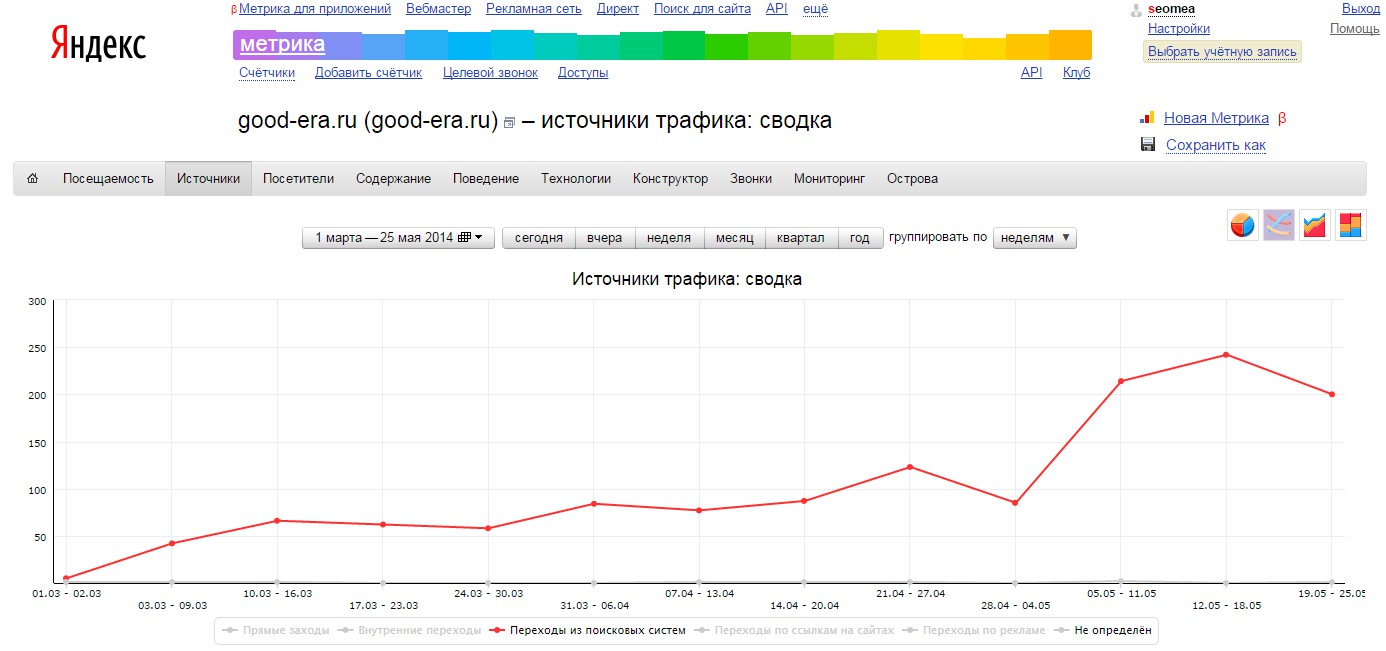
Task: Open the site link icon after good-era.ru
Action: coord(509,123)
